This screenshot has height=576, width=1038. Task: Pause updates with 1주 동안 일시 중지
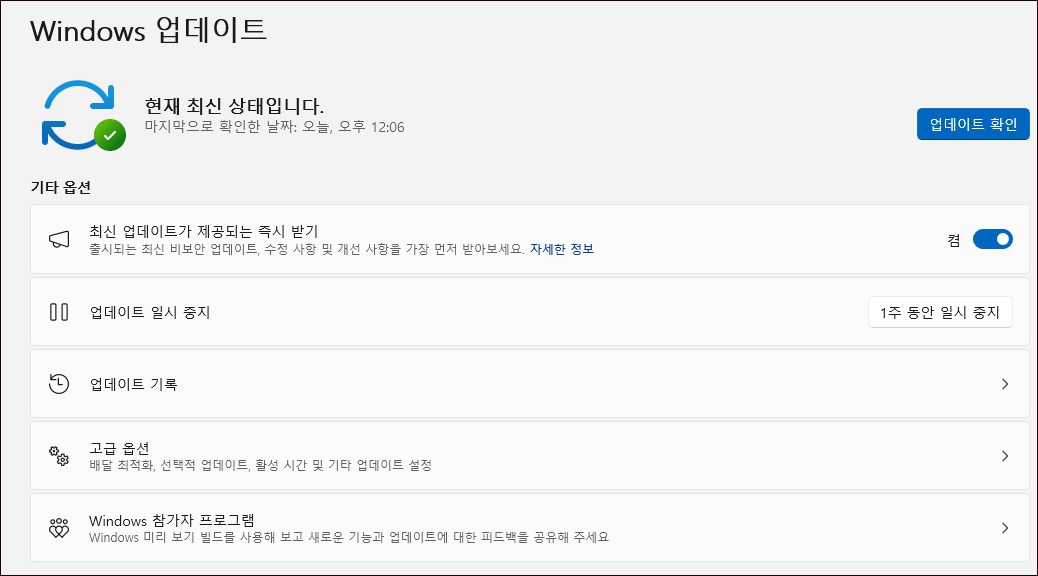coord(940,311)
